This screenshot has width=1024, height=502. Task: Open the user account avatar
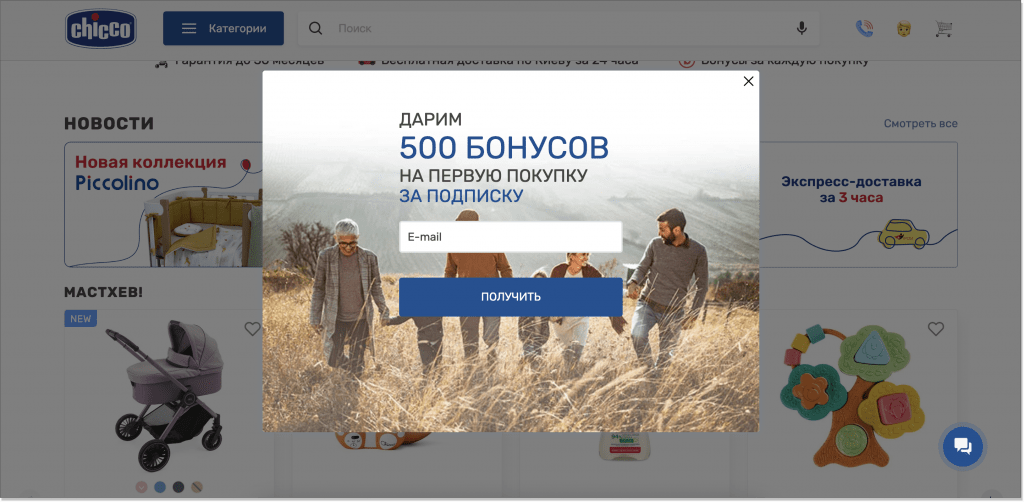tap(904, 29)
